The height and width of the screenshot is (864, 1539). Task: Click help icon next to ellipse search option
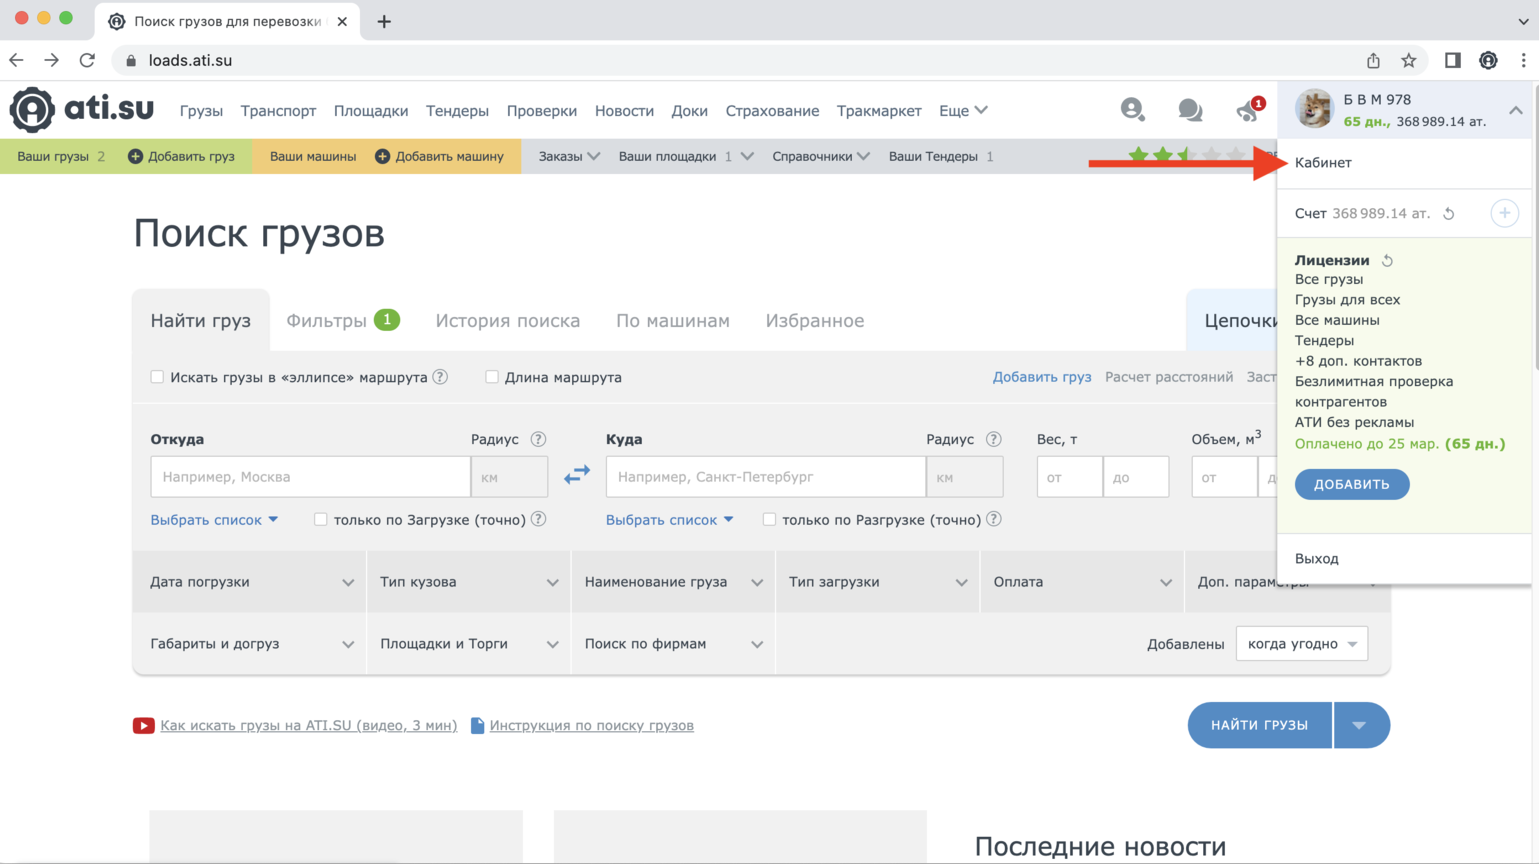(x=440, y=377)
